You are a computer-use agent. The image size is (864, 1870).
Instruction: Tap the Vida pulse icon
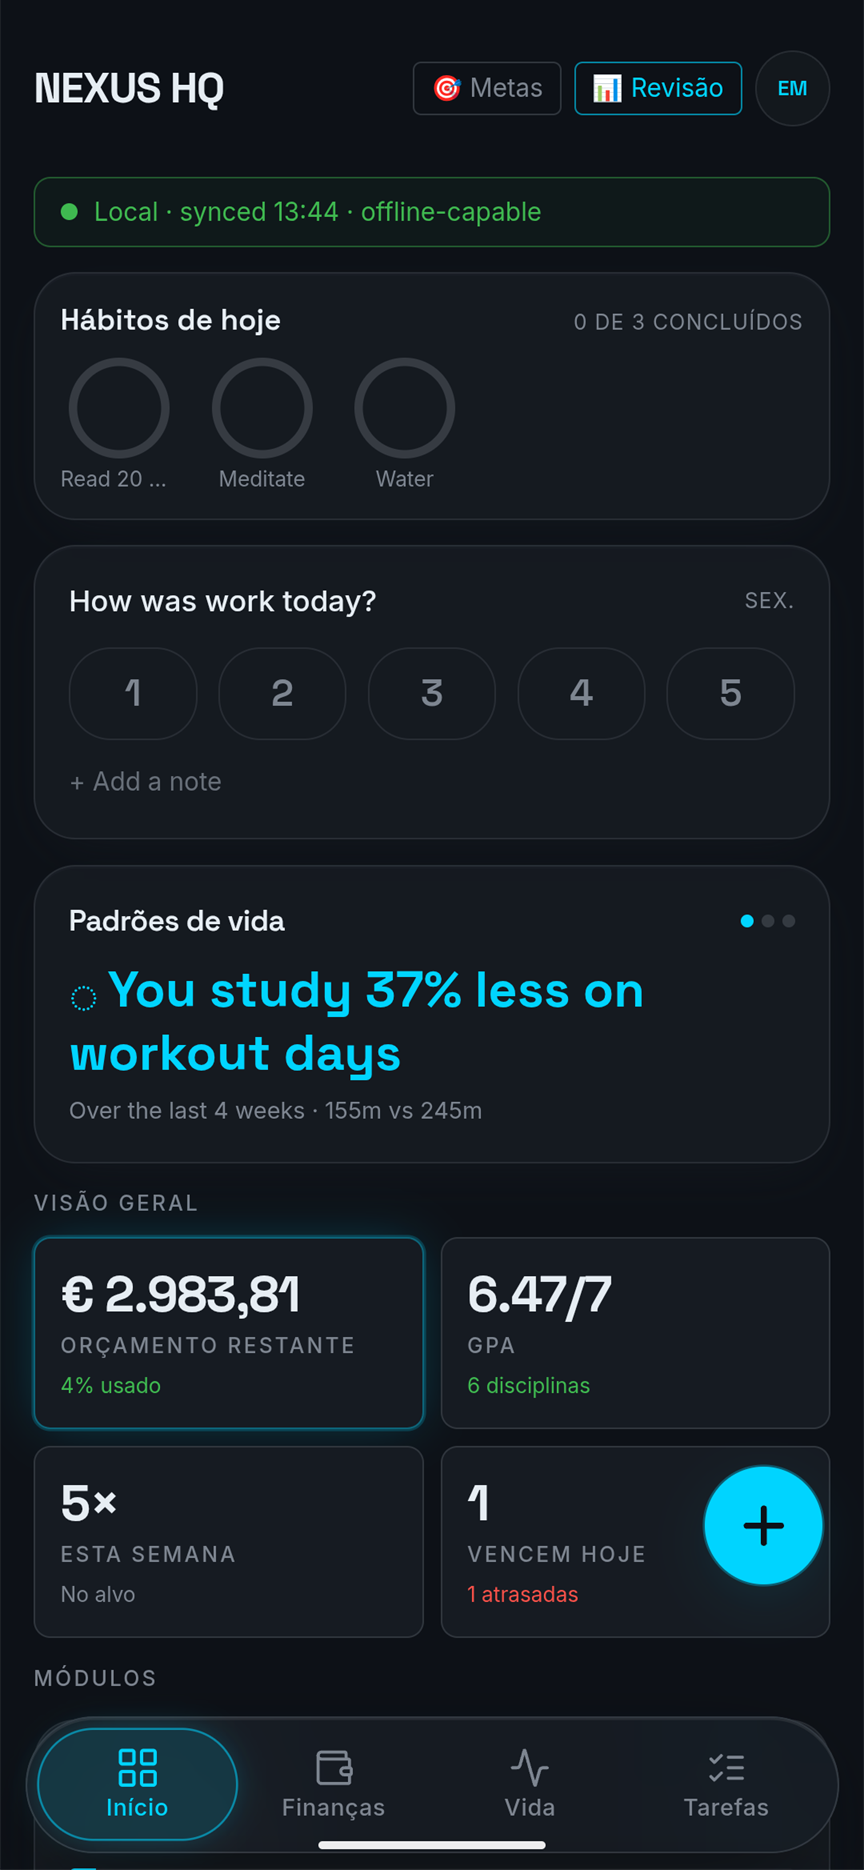point(530,1767)
